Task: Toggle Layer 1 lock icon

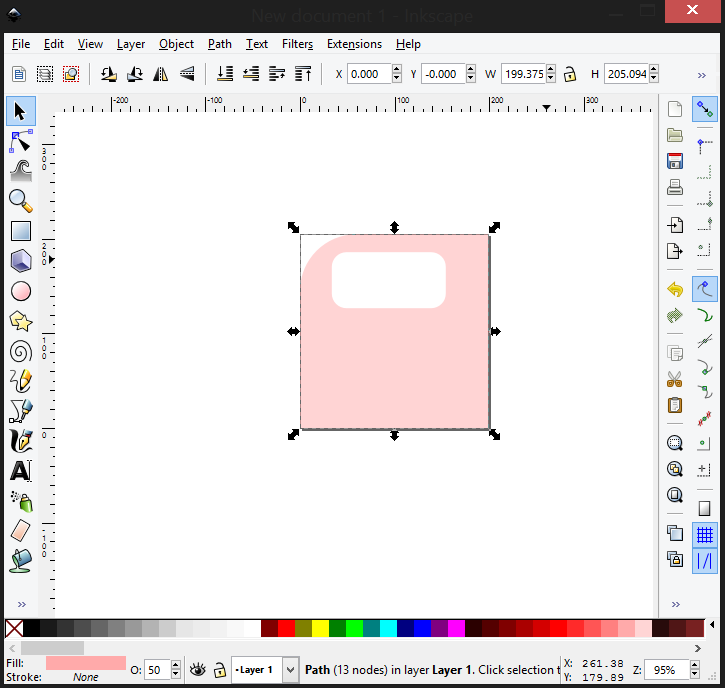Action: coord(220,670)
